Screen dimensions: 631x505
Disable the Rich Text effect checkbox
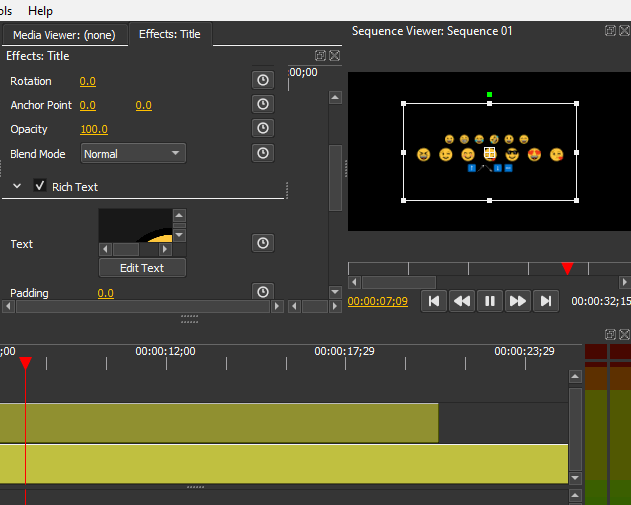(39, 186)
